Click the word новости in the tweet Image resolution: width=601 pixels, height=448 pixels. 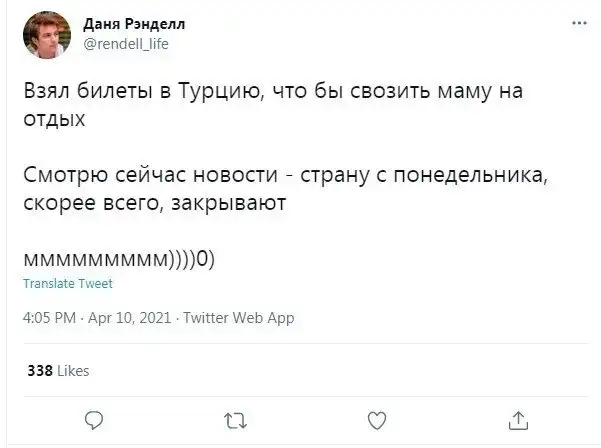[x=235, y=177]
